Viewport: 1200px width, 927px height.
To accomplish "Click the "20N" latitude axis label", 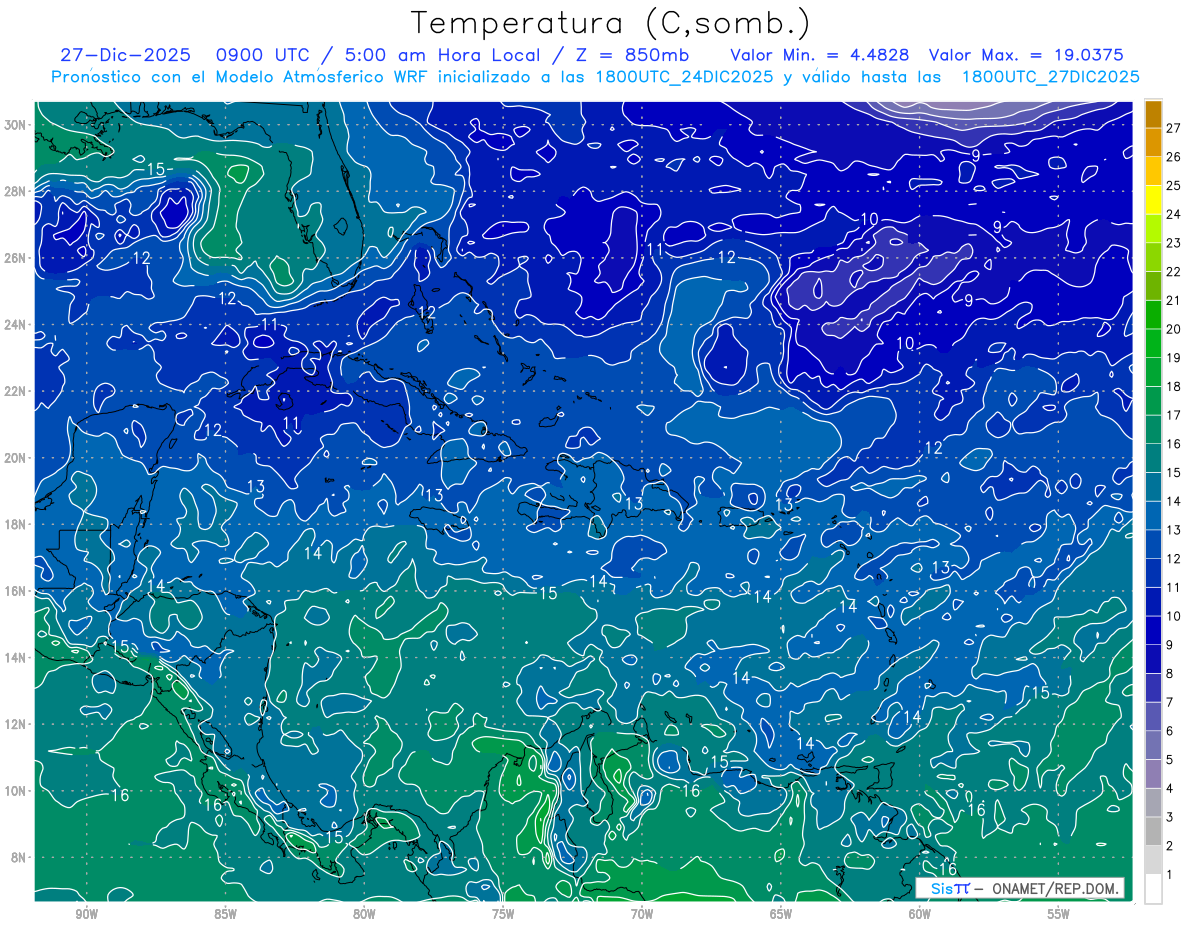I will pos(17,458).
